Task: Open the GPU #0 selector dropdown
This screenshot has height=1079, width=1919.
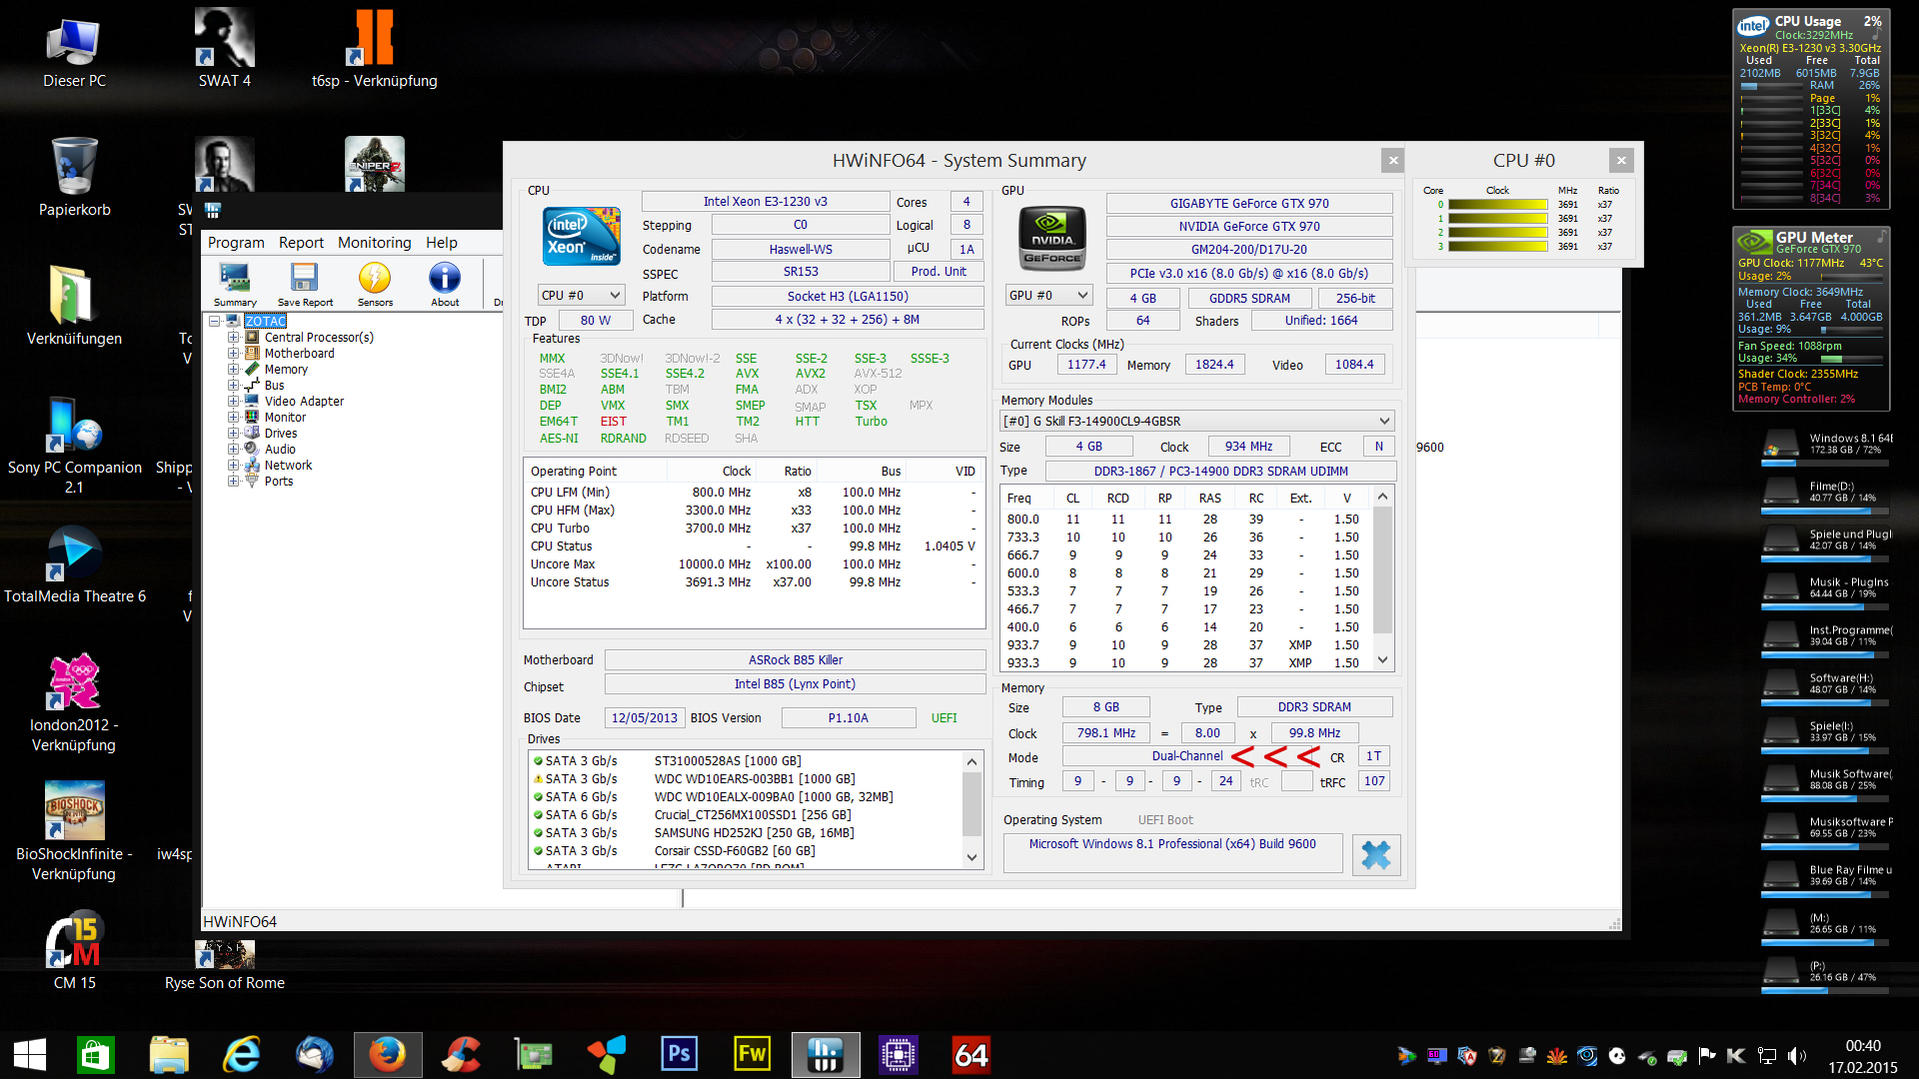Action: pos(1048,295)
